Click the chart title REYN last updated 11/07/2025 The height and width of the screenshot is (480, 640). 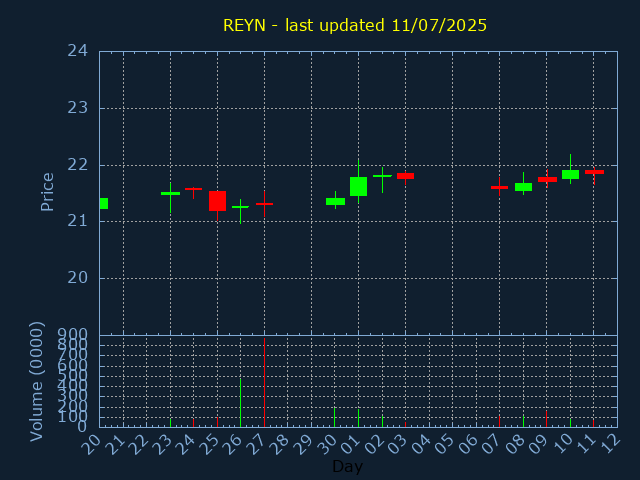(355, 25)
